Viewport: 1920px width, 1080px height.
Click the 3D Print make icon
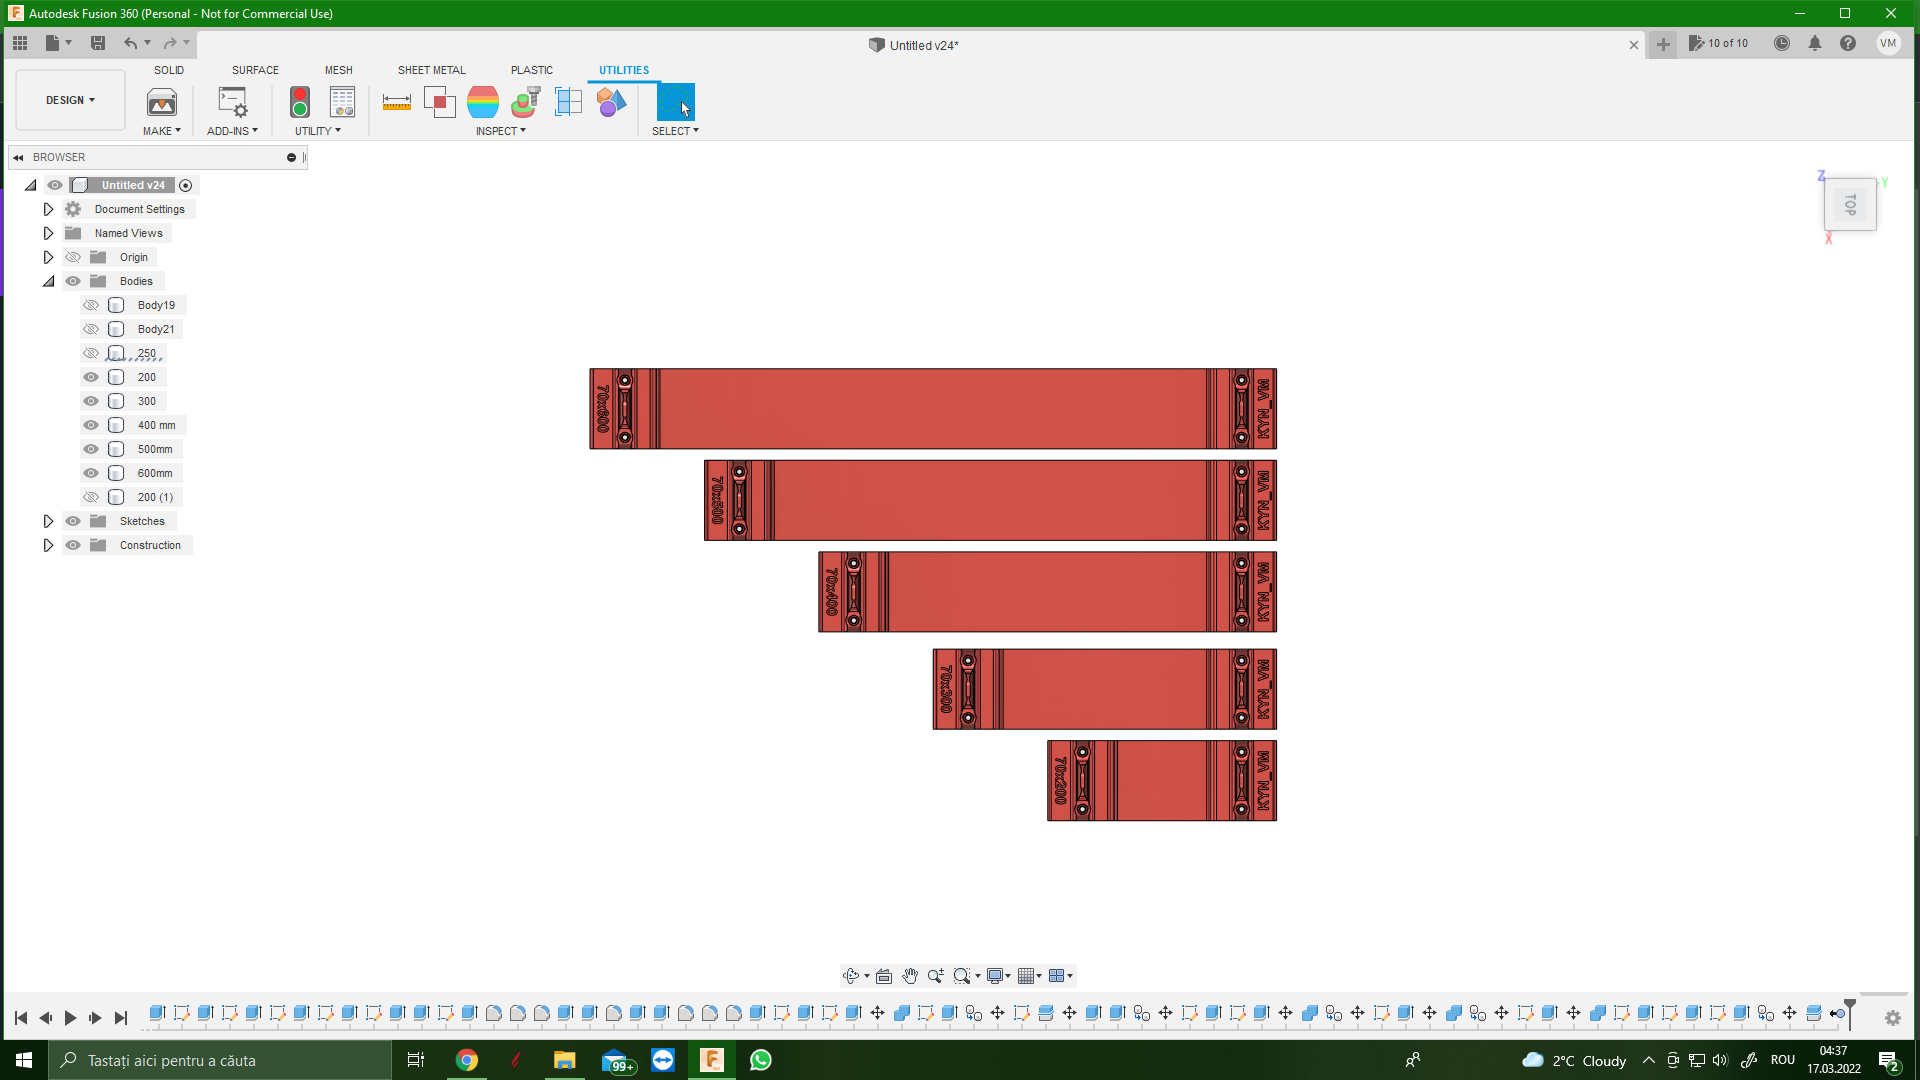tap(161, 102)
